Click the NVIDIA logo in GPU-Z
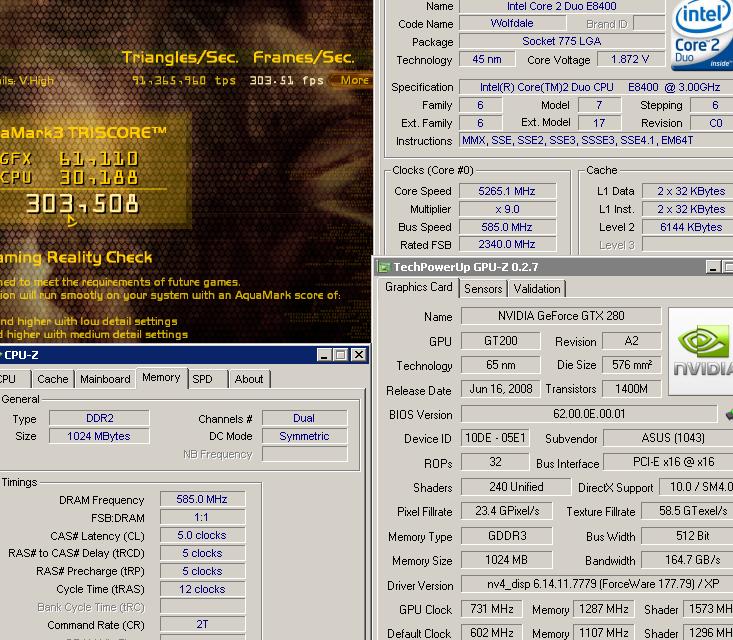Viewport: 733px width, 640px height. pyautogui.click(x=701, y=351)
